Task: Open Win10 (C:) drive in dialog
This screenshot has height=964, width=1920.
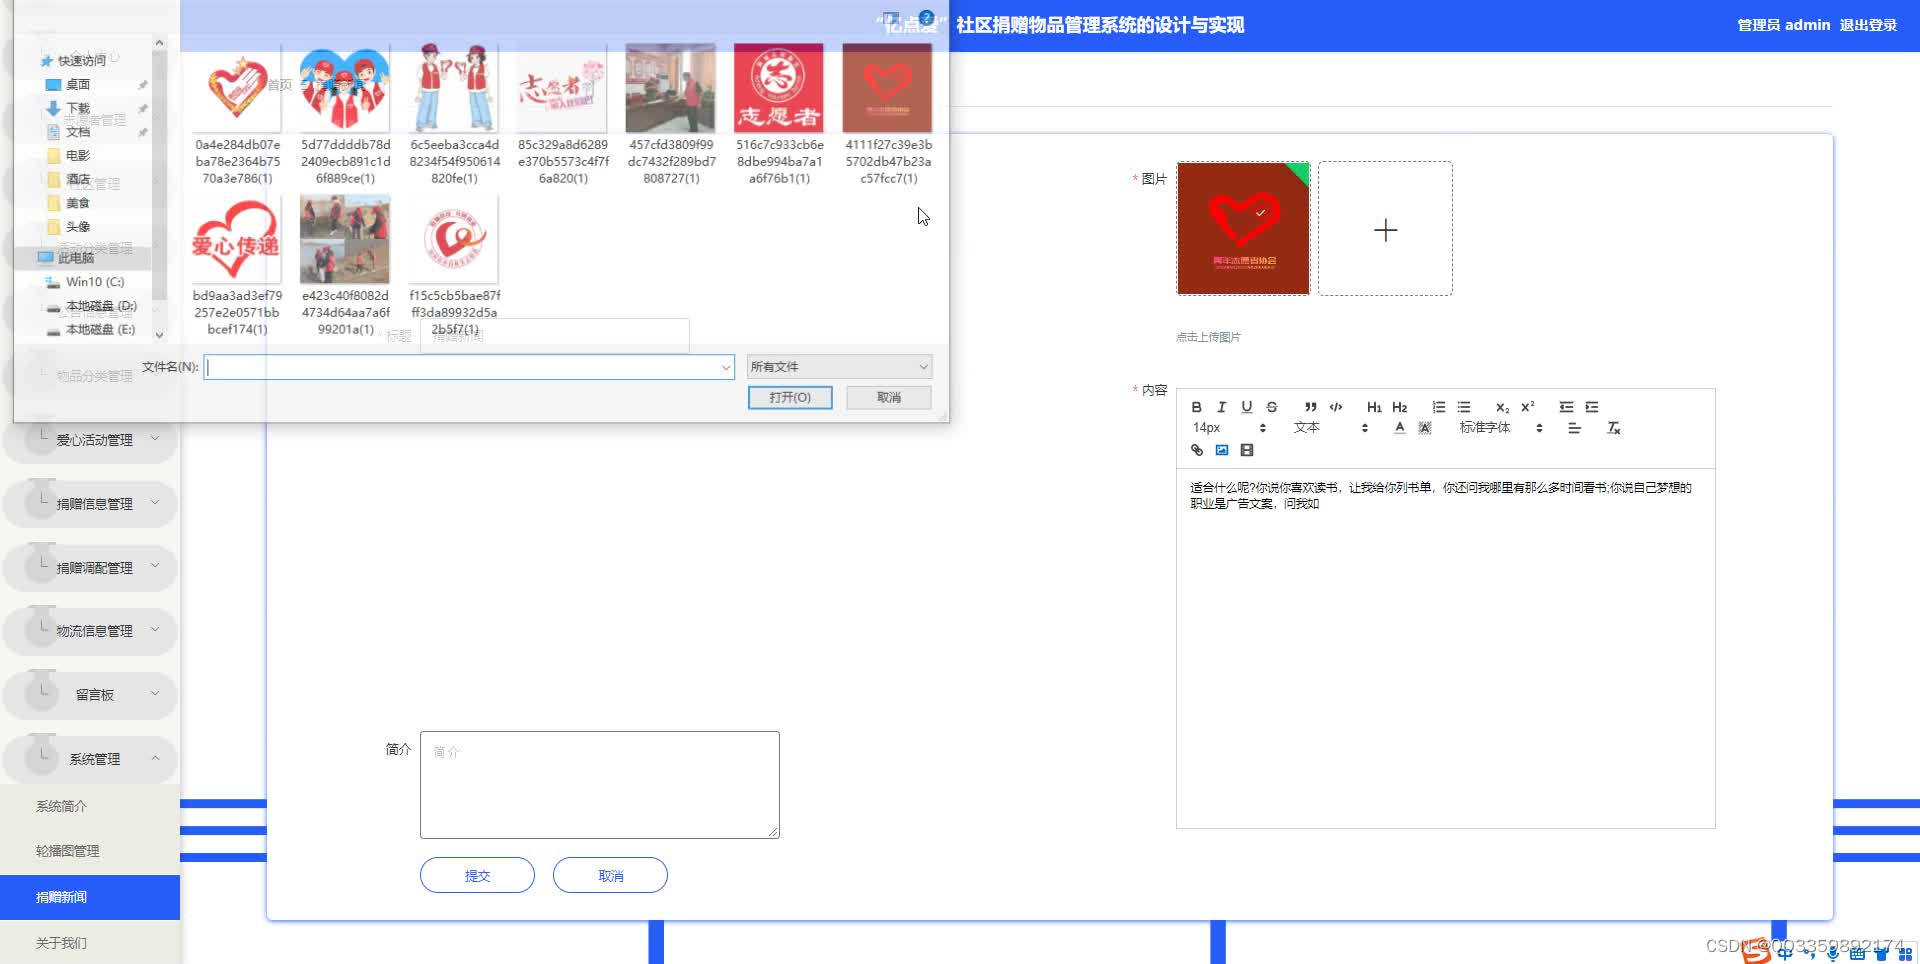Action: [x=95, y=282]
